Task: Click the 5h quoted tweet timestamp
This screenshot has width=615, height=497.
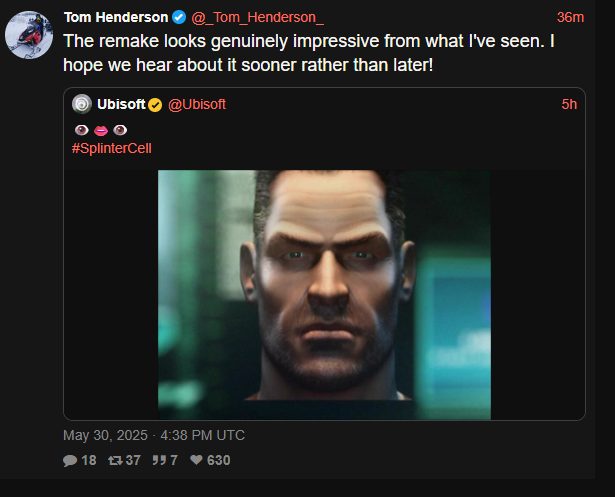Action: [569, 105]
